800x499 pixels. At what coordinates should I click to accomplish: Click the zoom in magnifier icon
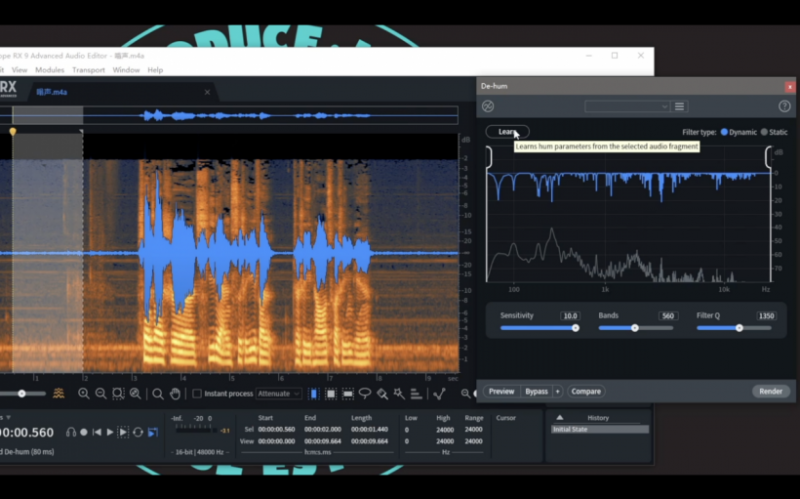click(84, 393)
